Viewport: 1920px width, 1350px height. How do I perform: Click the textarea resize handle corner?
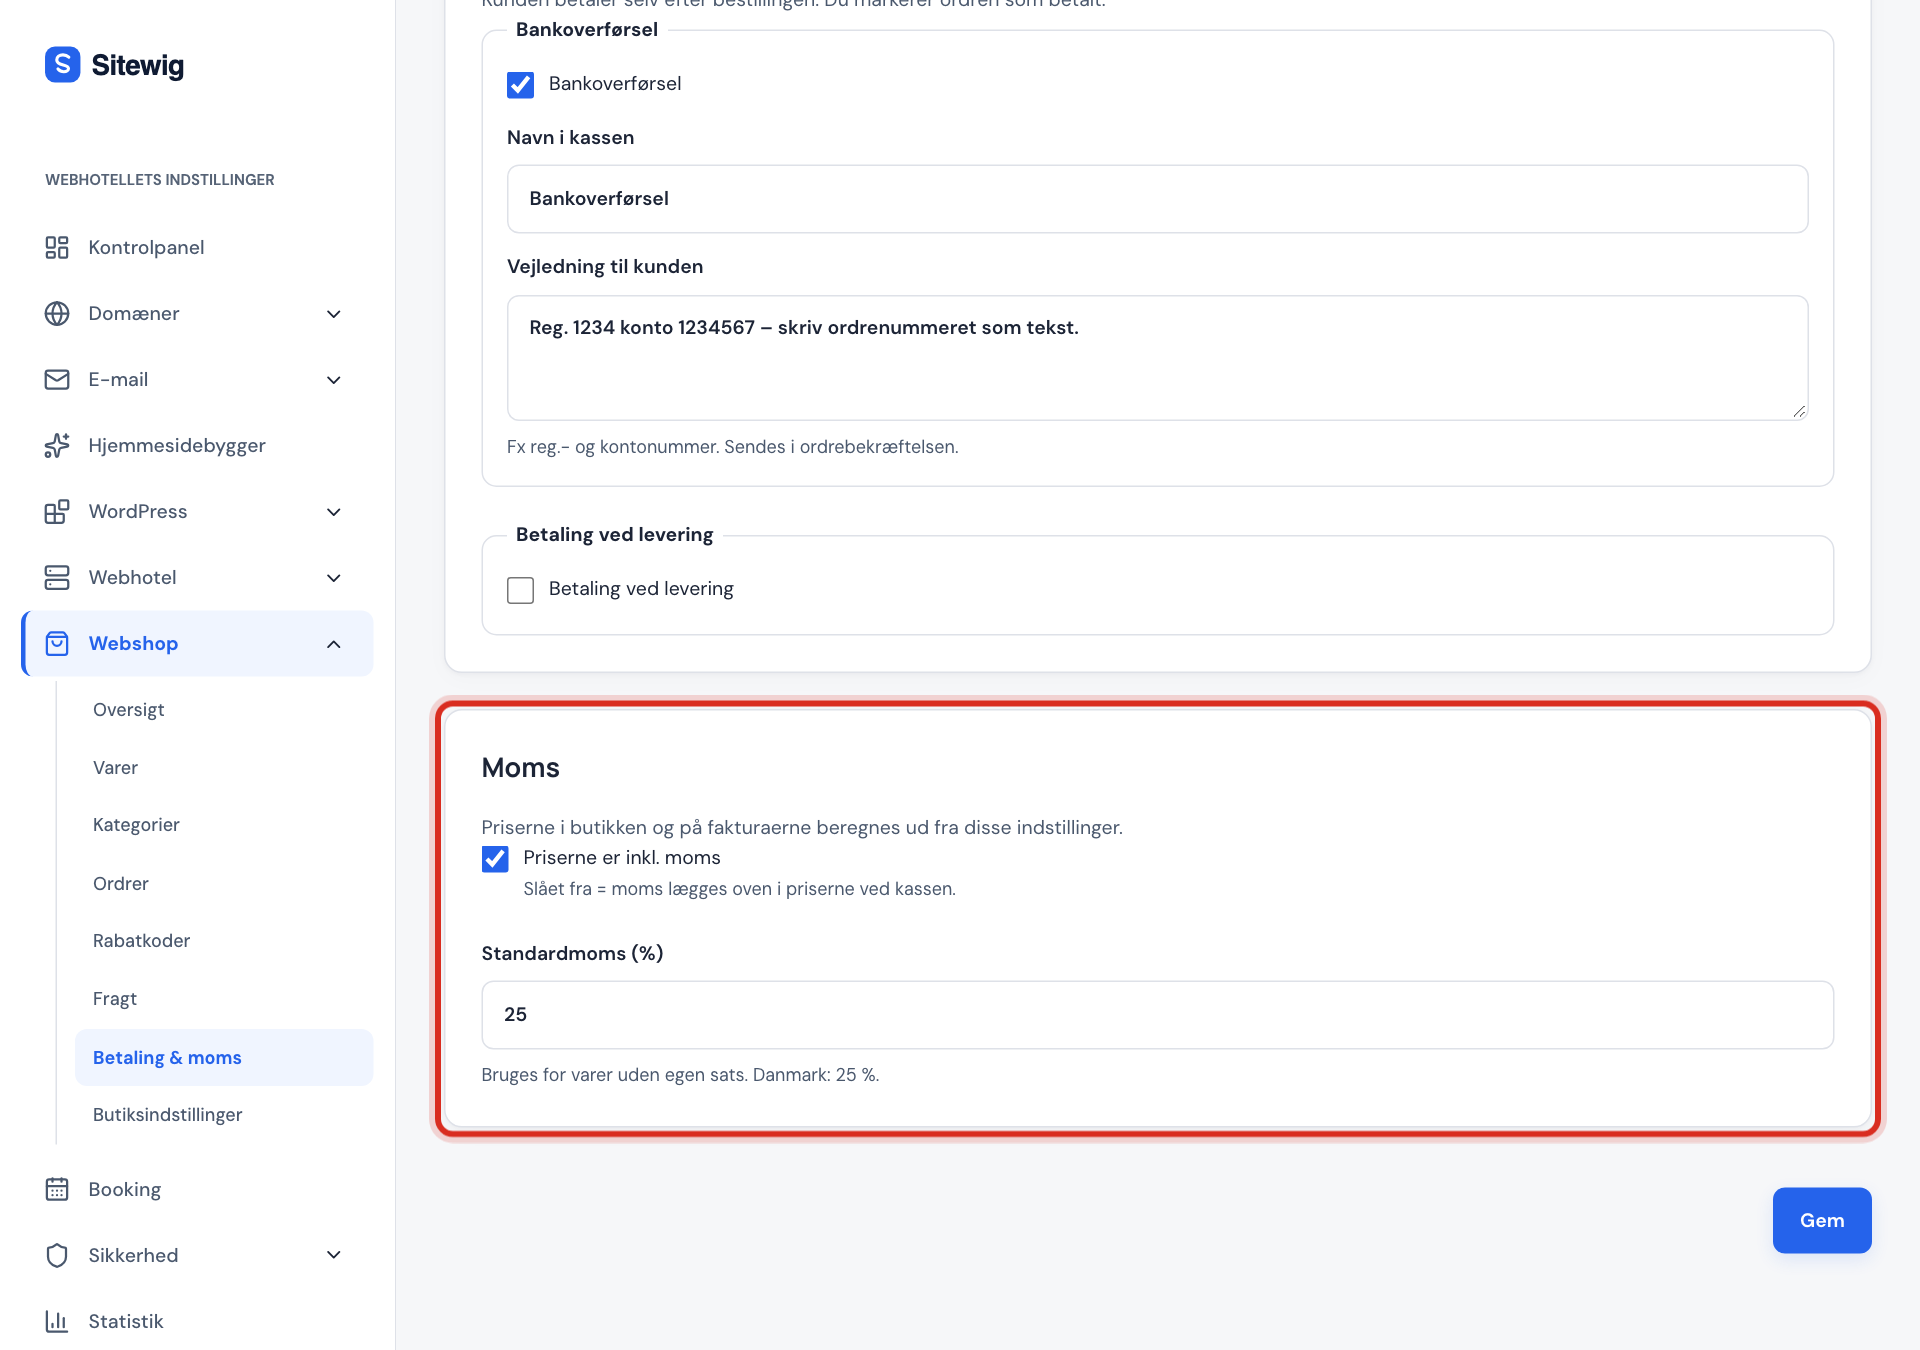click(x=1799, y=411)
